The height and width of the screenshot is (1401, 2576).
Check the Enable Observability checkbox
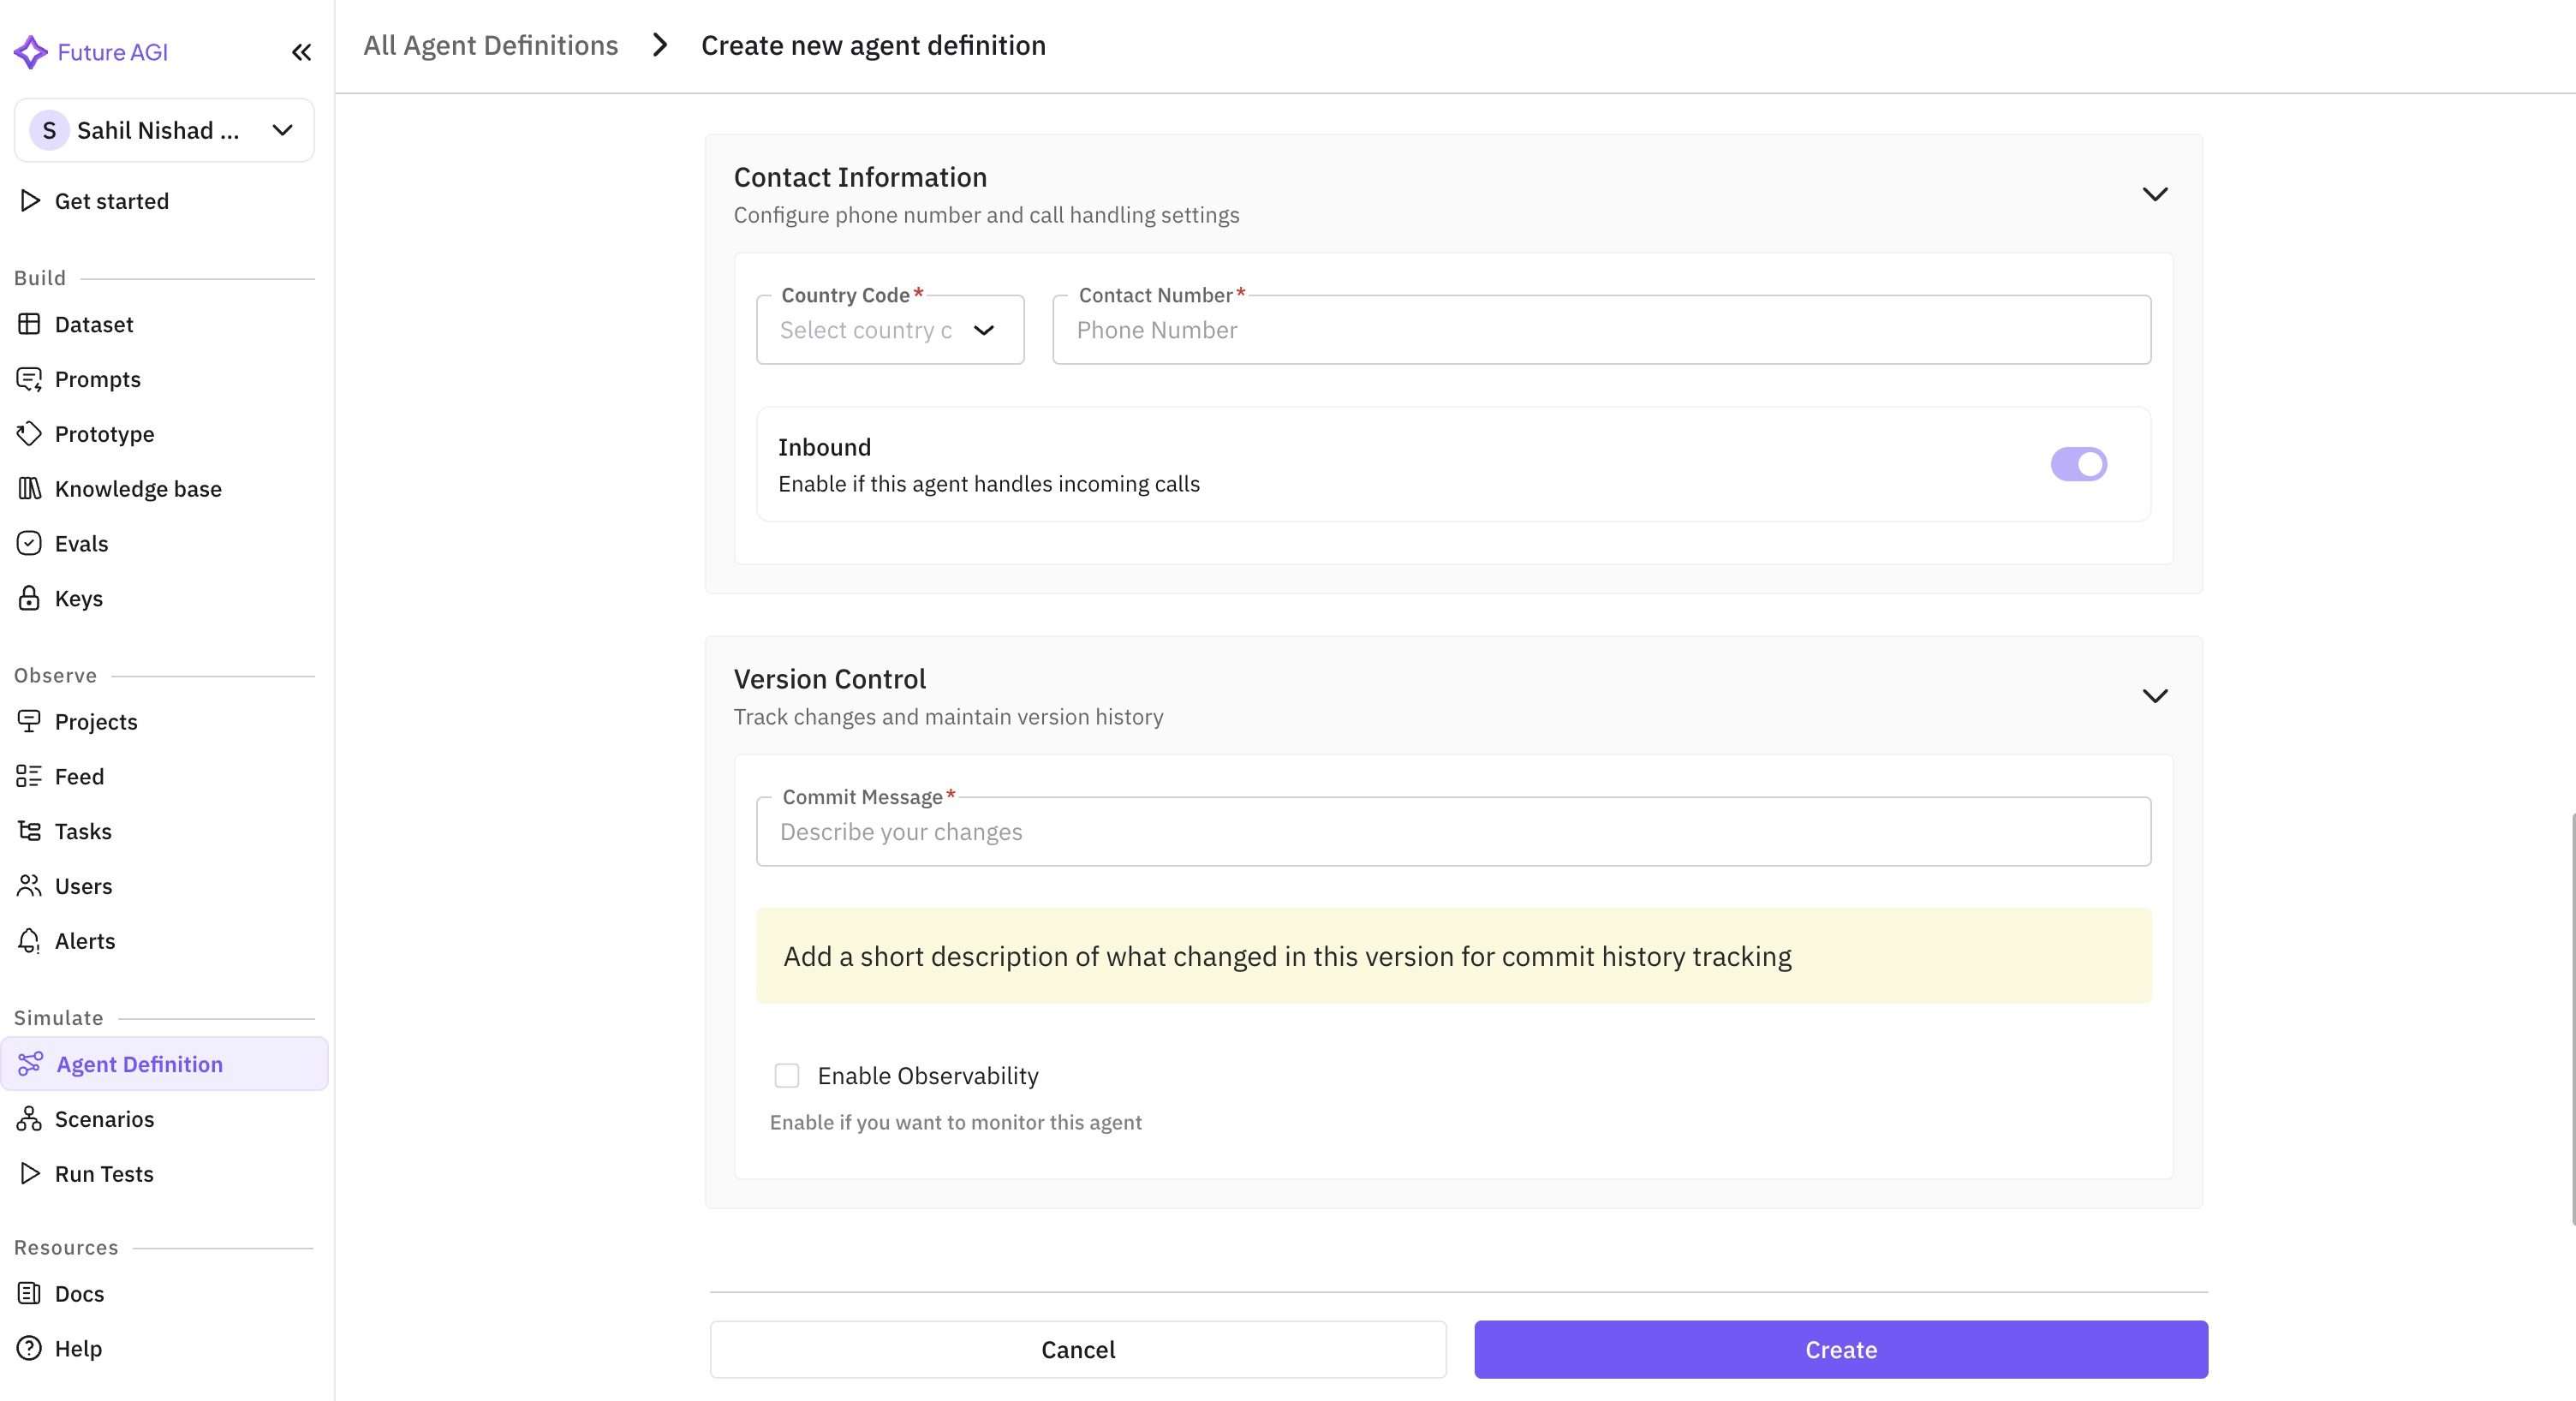tap(787, 1075)
